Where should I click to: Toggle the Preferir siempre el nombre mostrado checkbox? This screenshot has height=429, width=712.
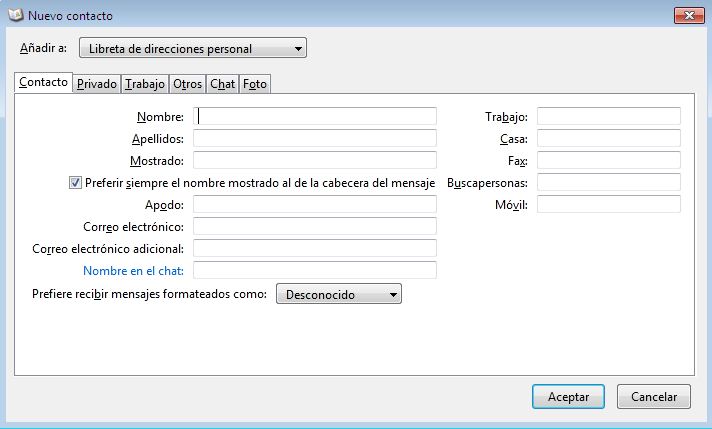[75, 183]
